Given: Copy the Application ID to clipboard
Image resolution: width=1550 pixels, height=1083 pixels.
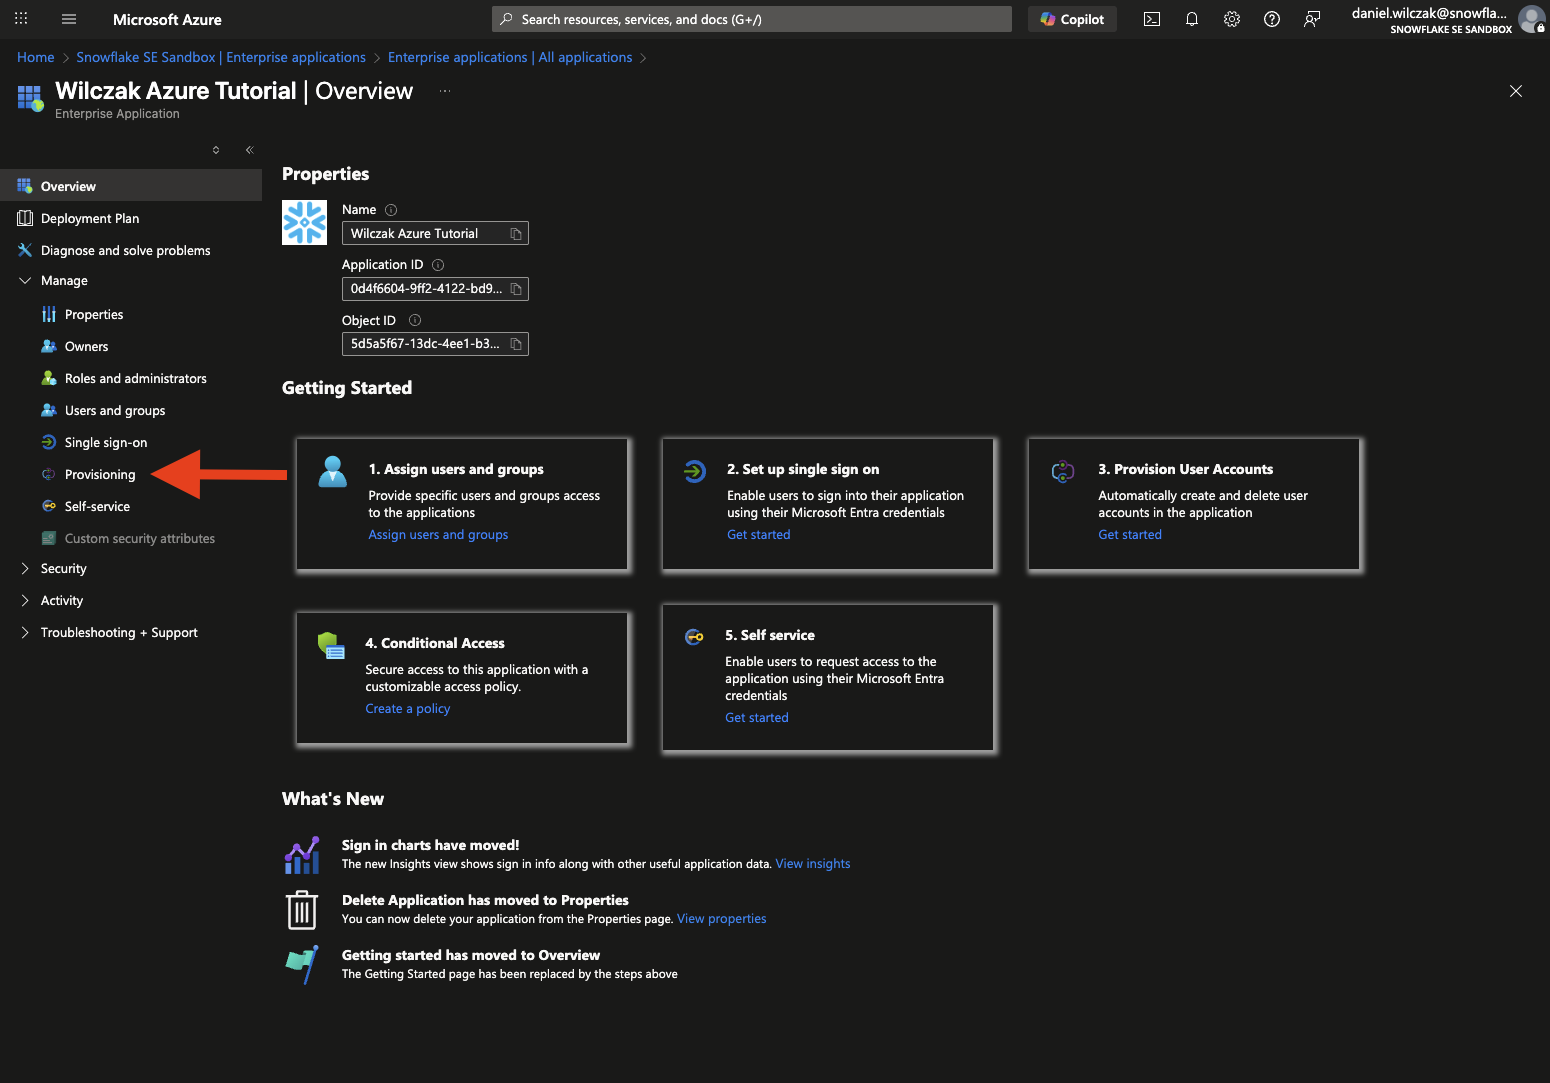Looking at the screenshot, I should 516,289.
